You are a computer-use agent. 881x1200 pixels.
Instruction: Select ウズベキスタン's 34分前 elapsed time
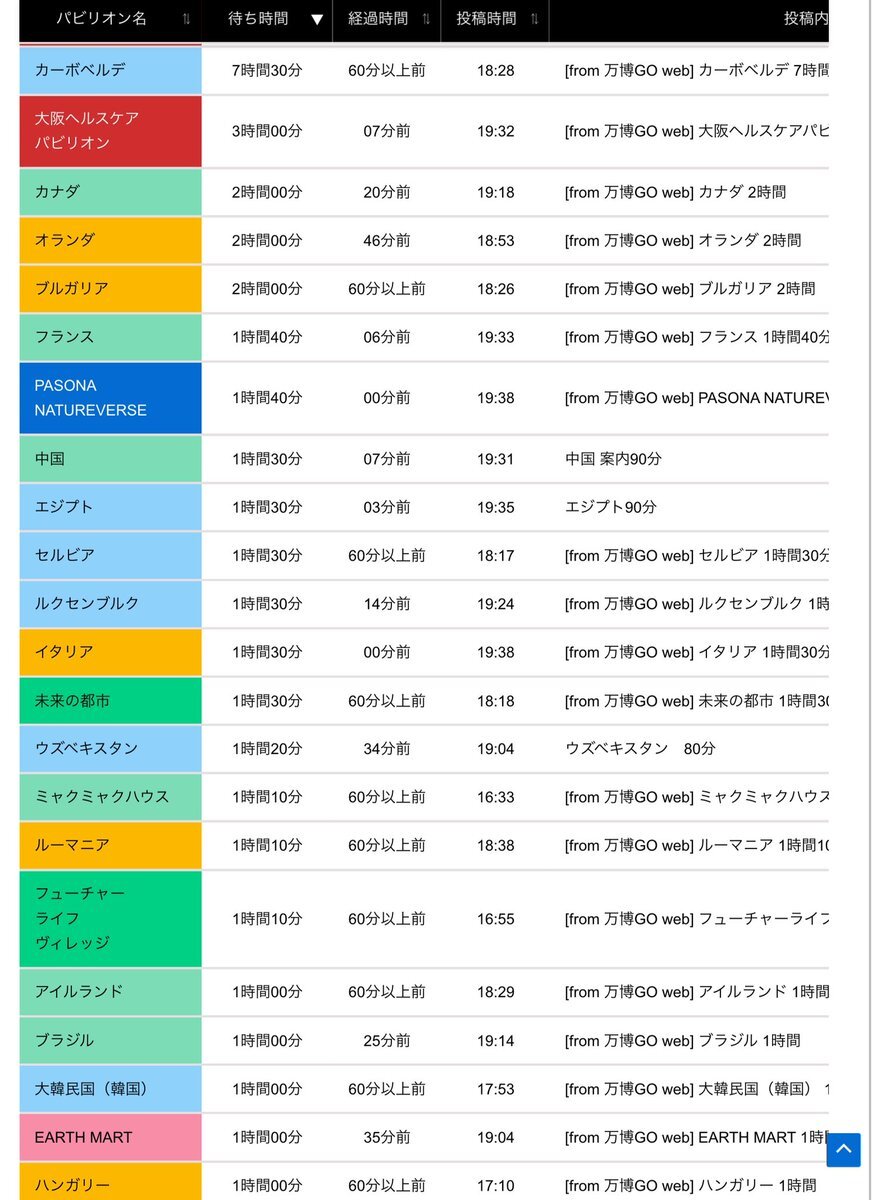coord(387,749)
